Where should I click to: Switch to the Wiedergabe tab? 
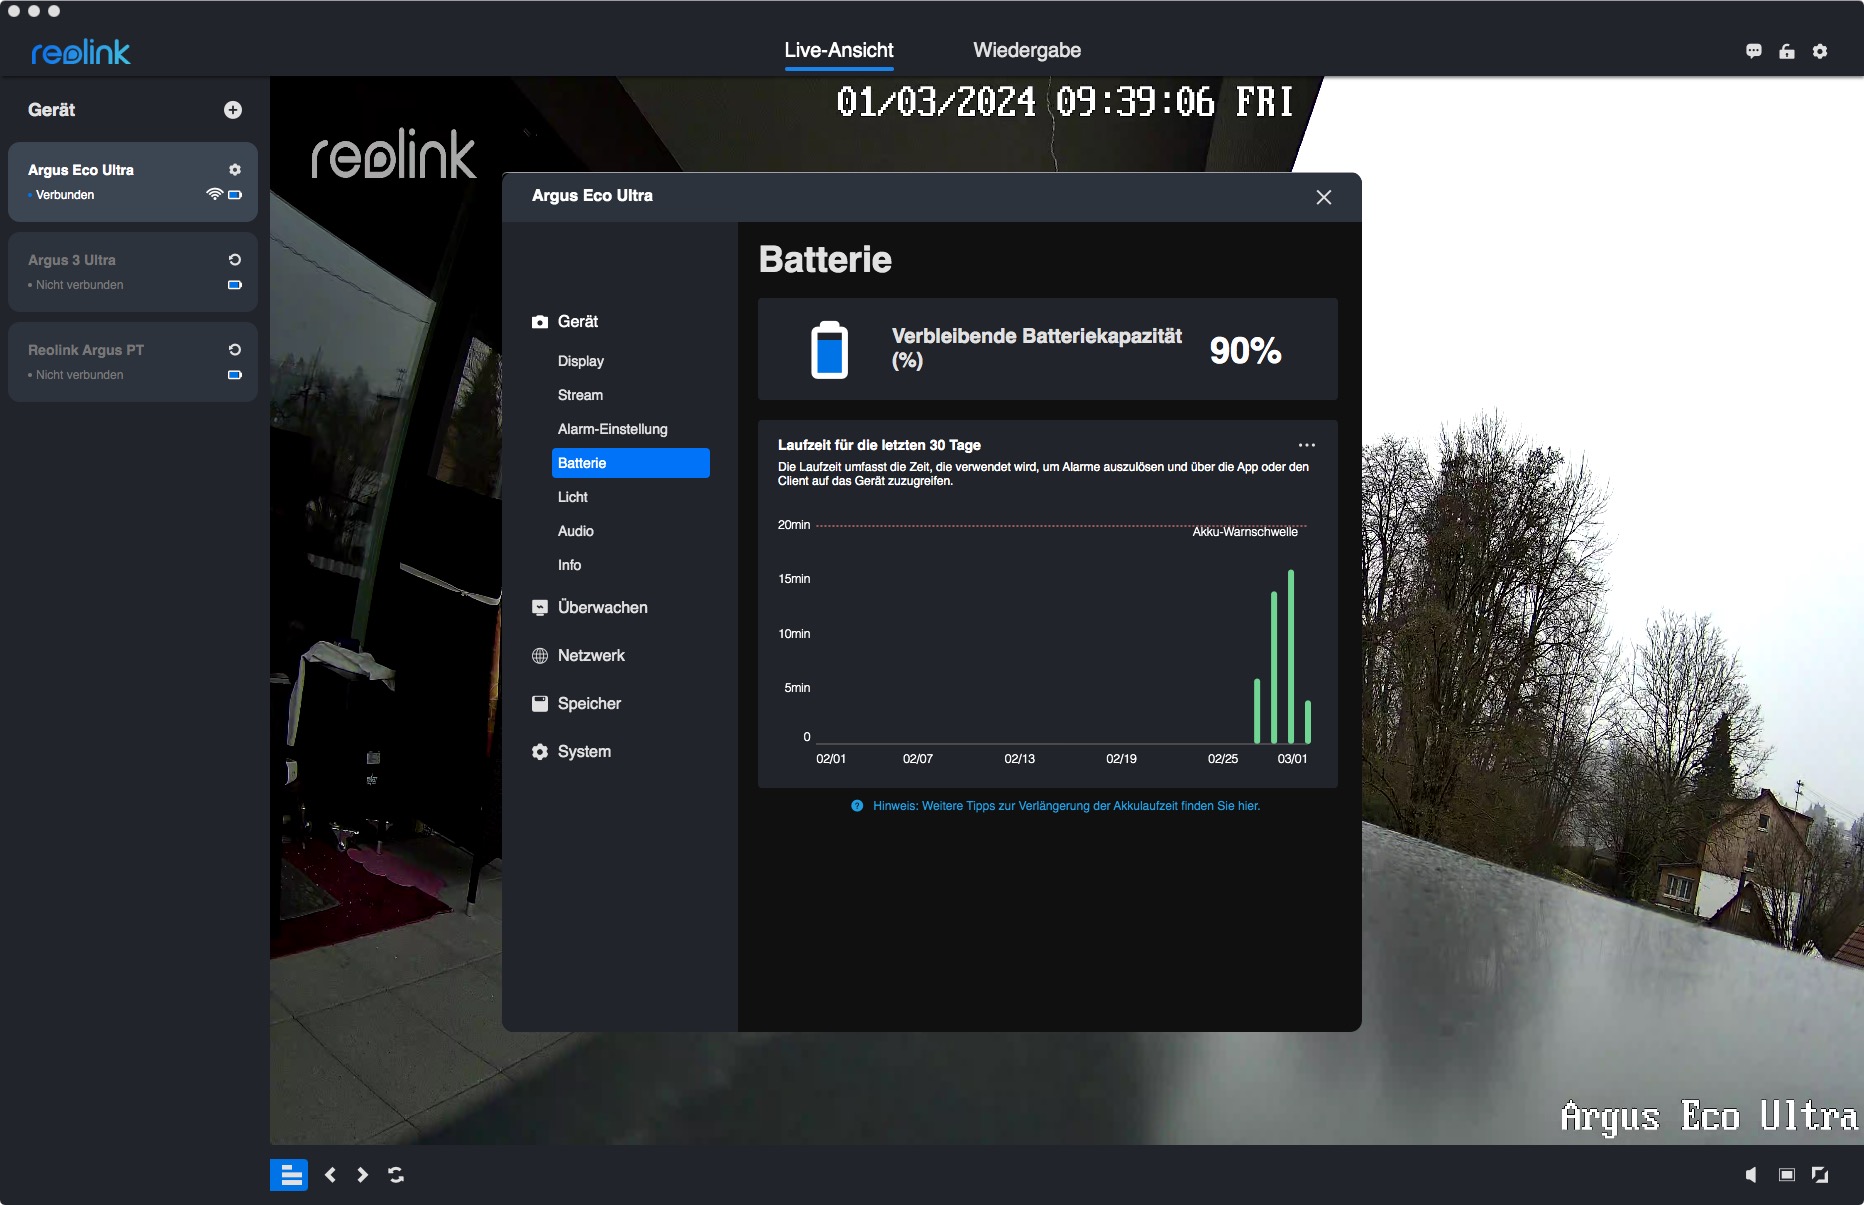(1027, 50)
